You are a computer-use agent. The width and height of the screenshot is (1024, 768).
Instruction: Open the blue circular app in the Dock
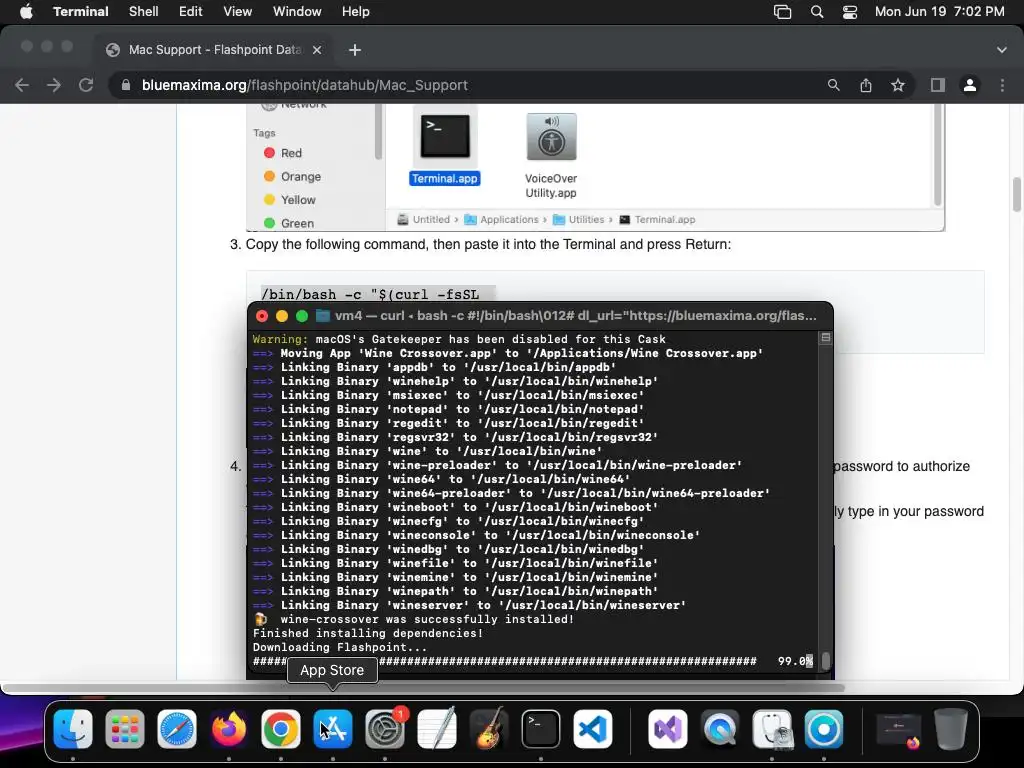point(824,729)
